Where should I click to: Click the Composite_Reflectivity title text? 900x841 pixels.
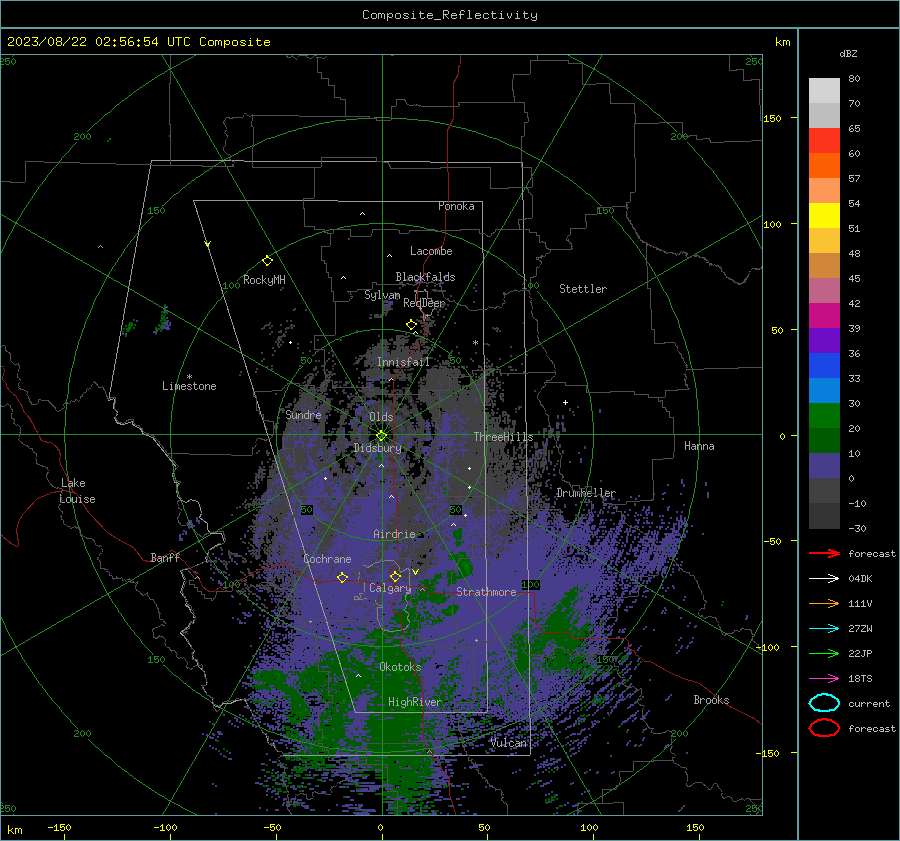pyautogui.click(x=450, y=15)
